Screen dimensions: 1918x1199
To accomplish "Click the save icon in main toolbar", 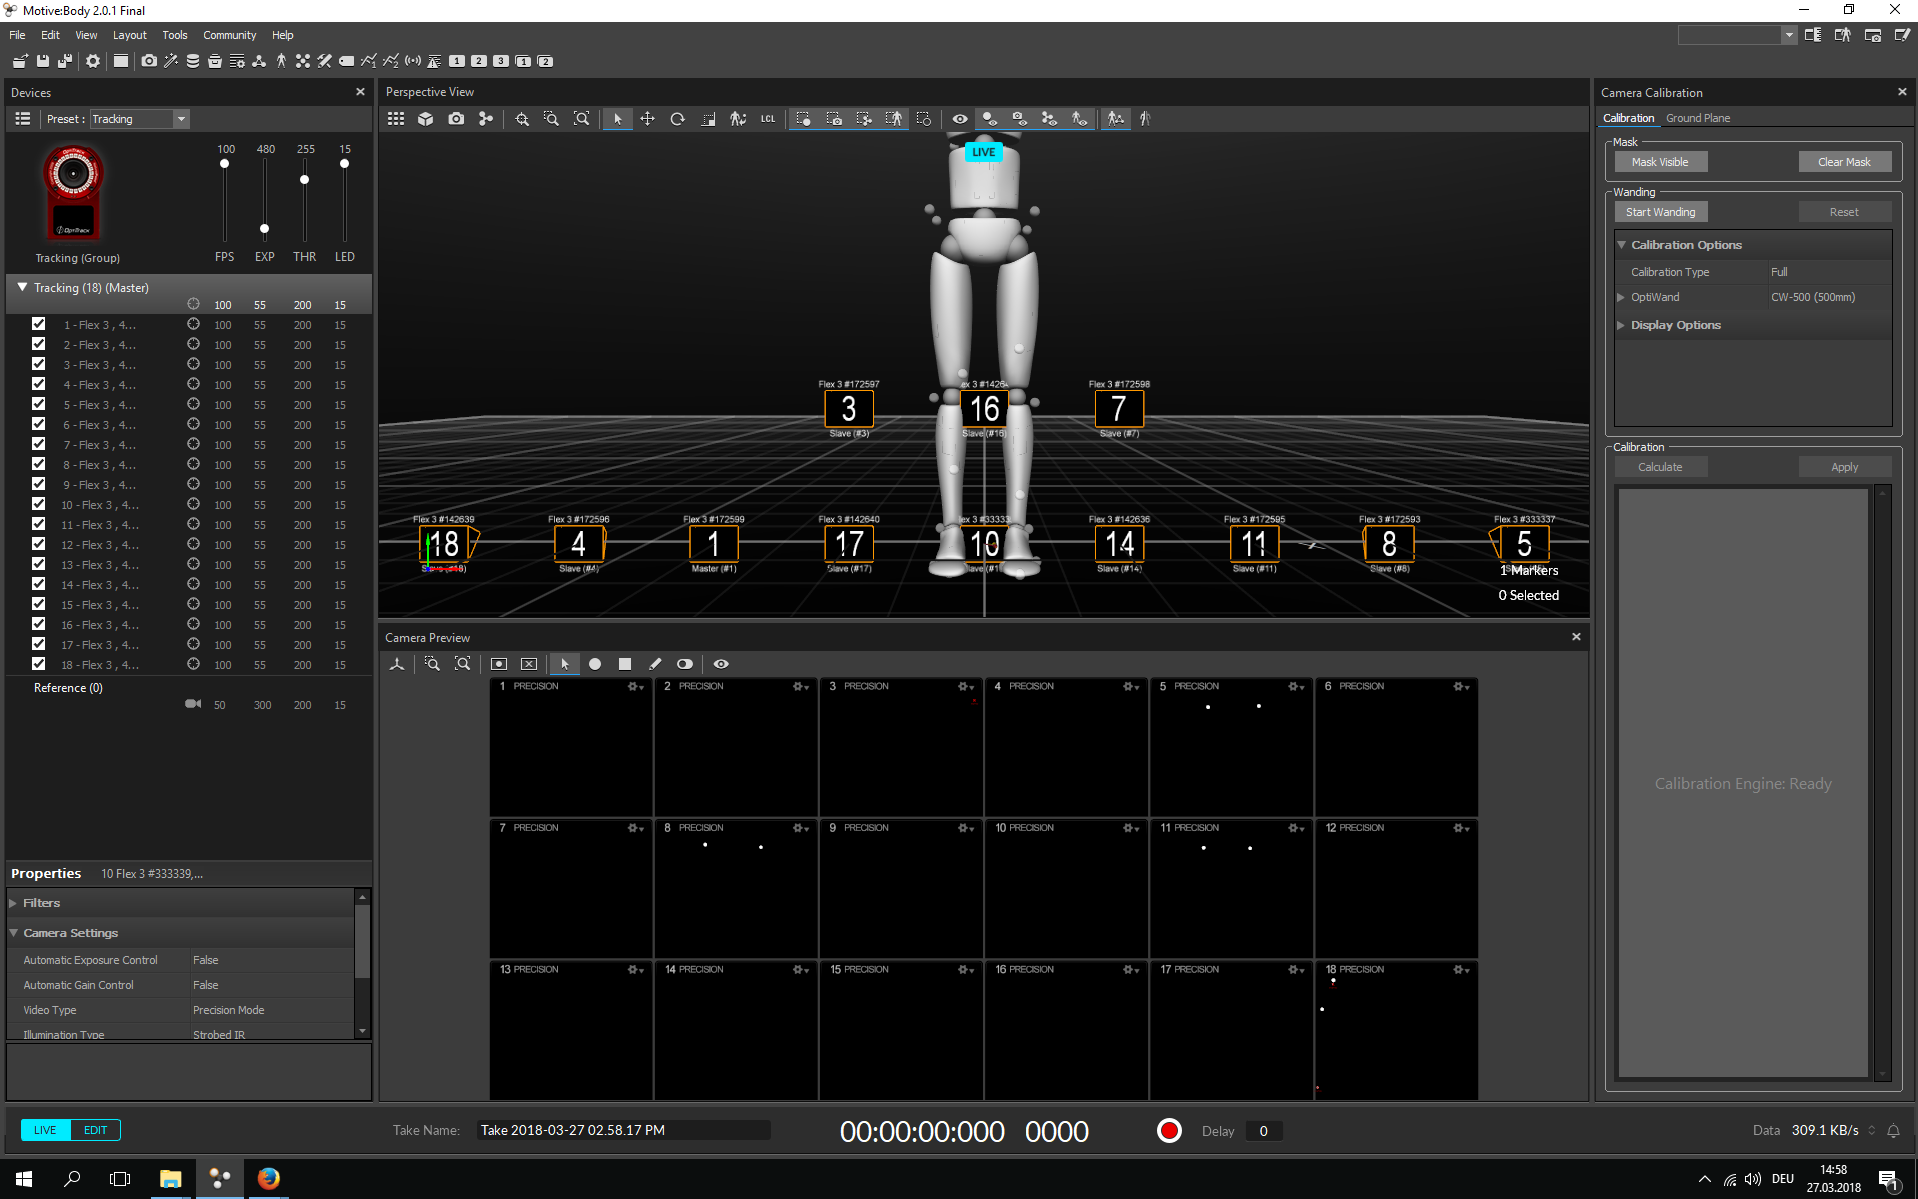I will point(43,61).
